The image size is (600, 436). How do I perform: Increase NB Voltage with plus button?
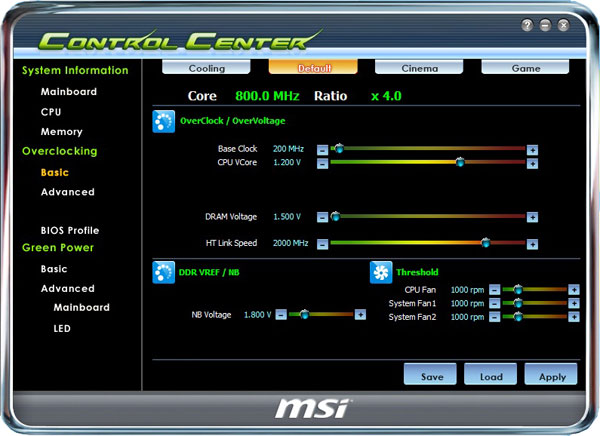(x=360, y=315)
